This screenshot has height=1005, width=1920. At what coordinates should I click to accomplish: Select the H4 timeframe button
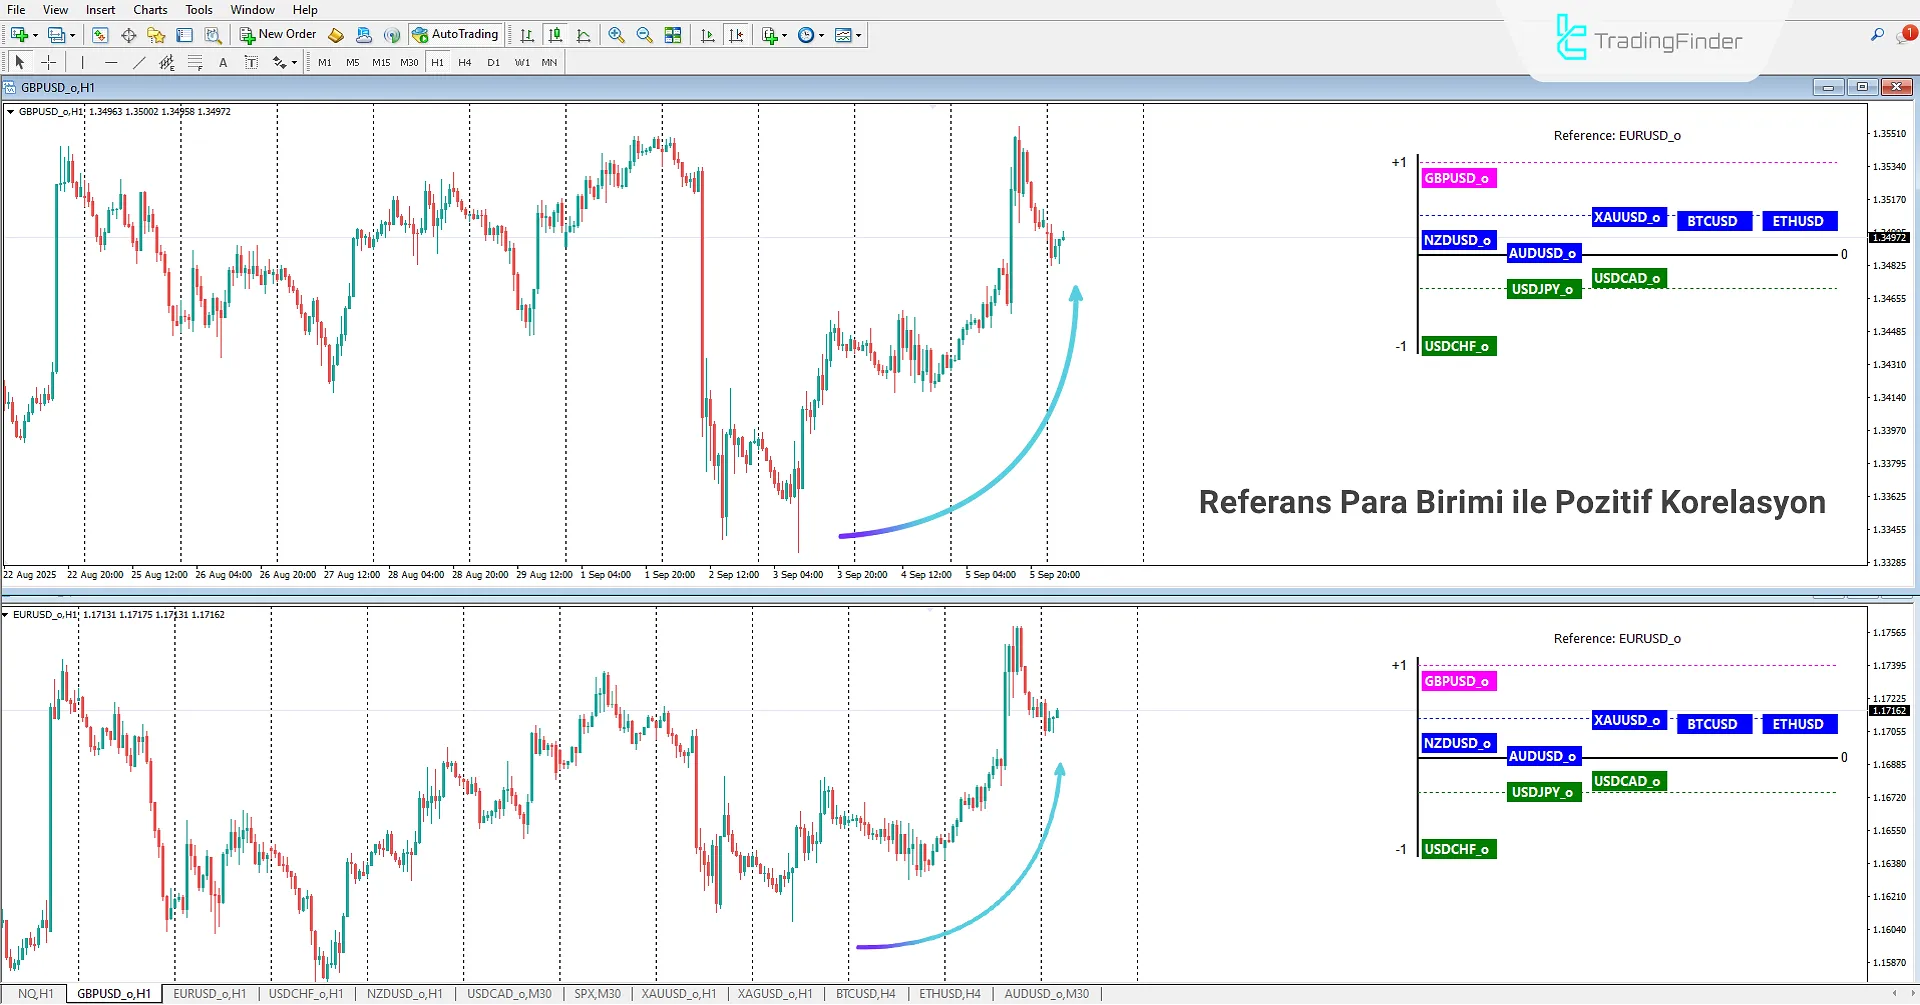pos(465,62)
